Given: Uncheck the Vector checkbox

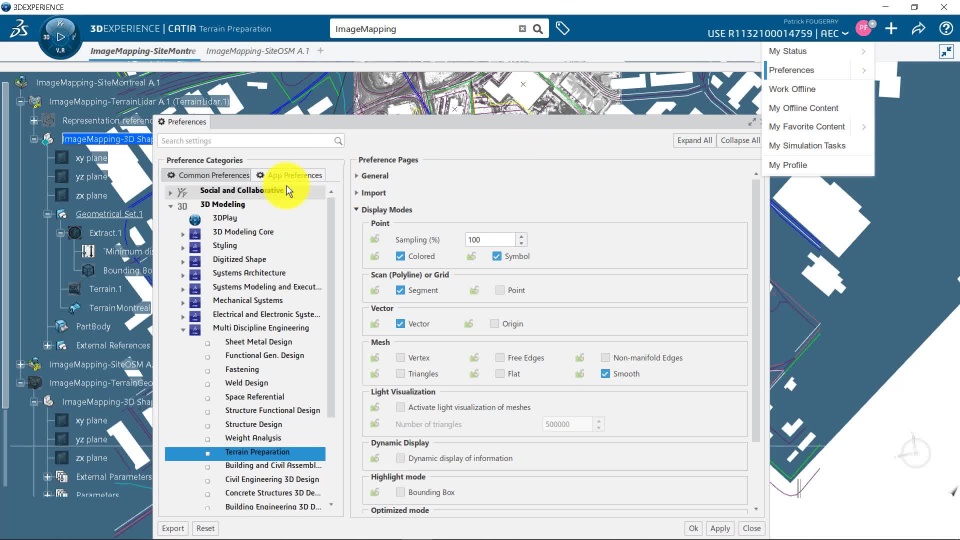Looking at the screenshot, I should 400,323.
